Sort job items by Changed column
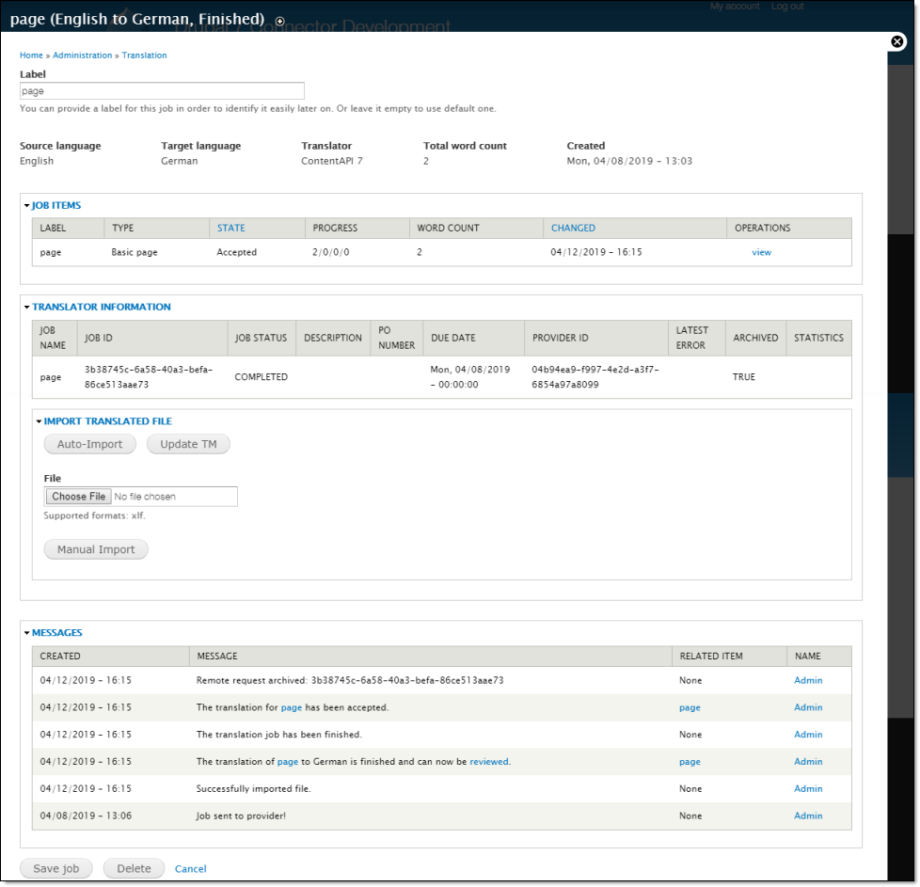This screenshot has height=887, width=920. click(x=573, y=228)
